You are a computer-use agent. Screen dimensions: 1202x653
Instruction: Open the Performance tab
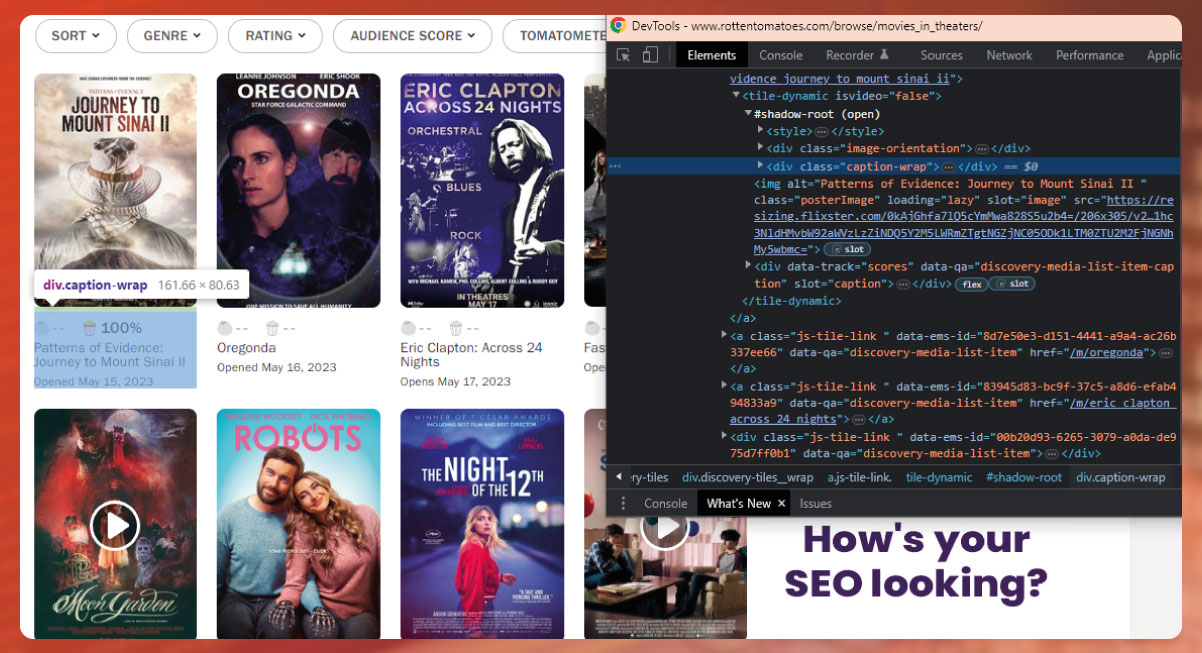pyautogui.click(x=1090, y=55)
